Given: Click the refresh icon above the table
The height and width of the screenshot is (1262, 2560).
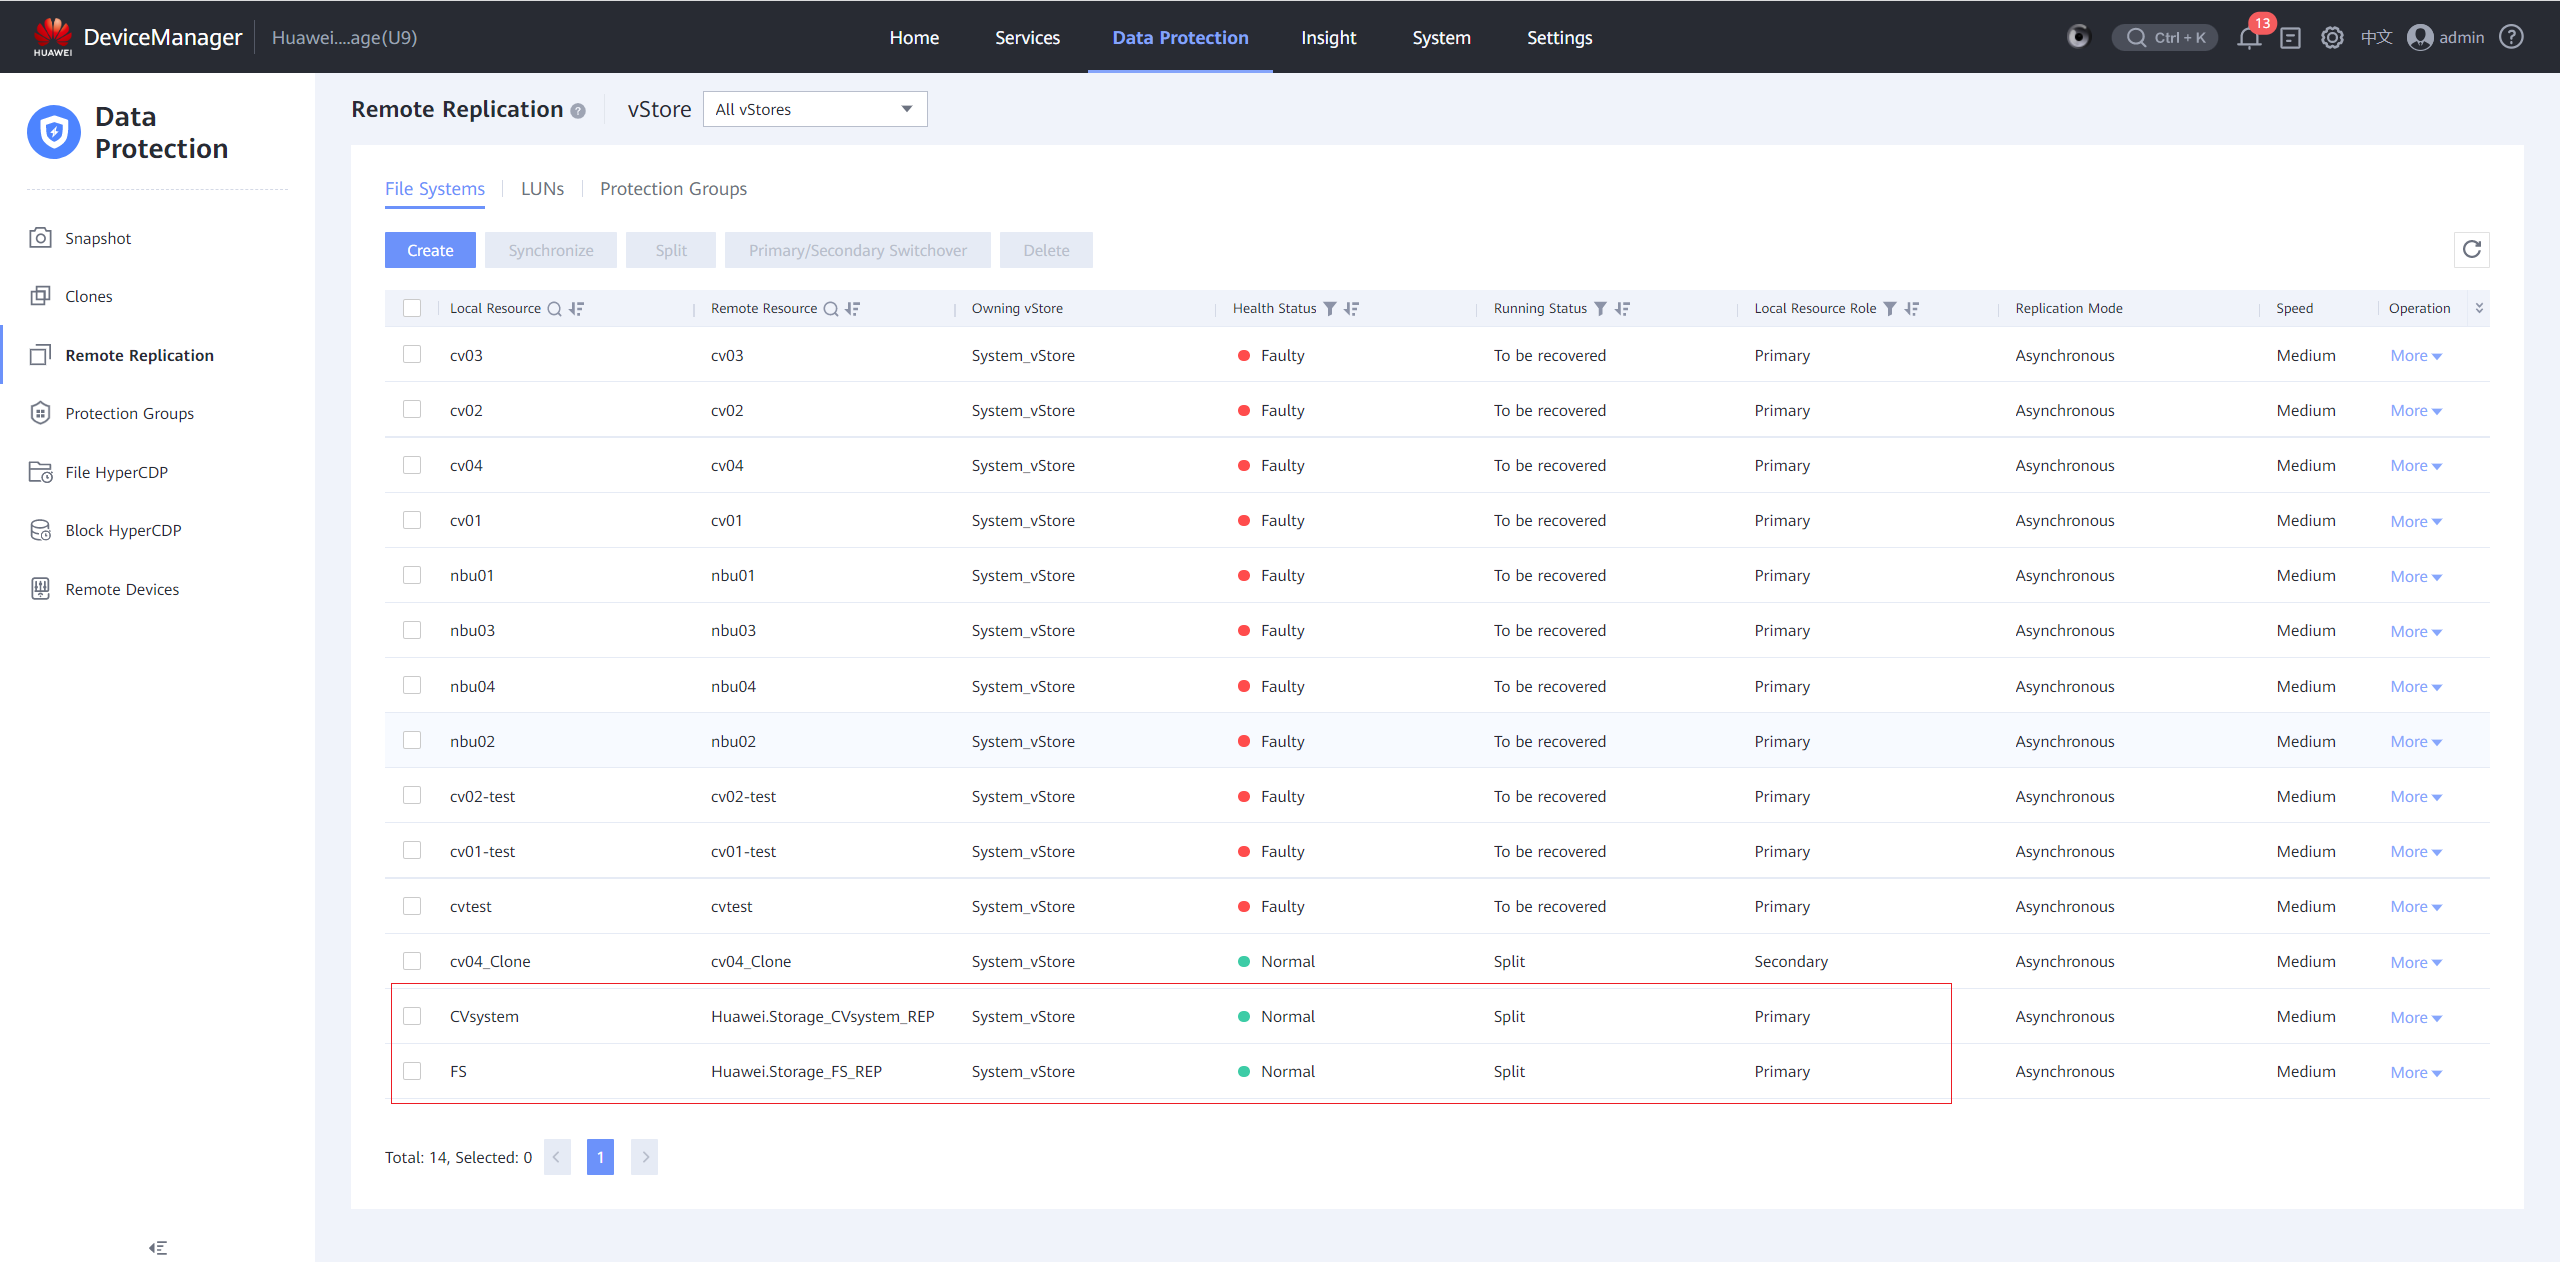Looking at the screenshot, I should pos(2471,249).
